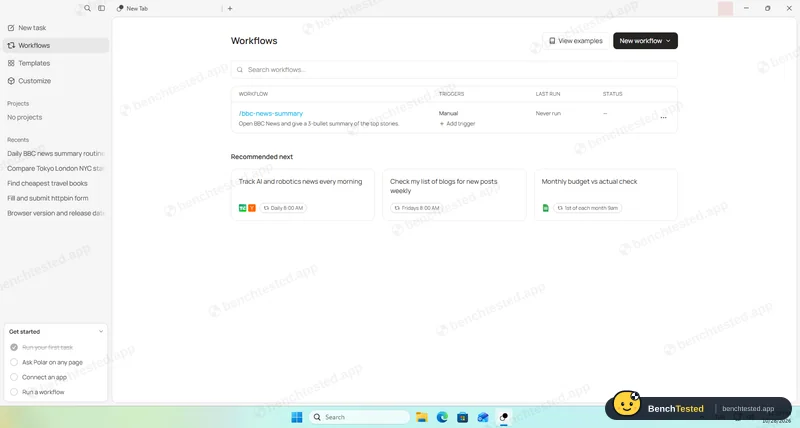
Task: Click the LAST RUN column header
Action: (548, 94)
